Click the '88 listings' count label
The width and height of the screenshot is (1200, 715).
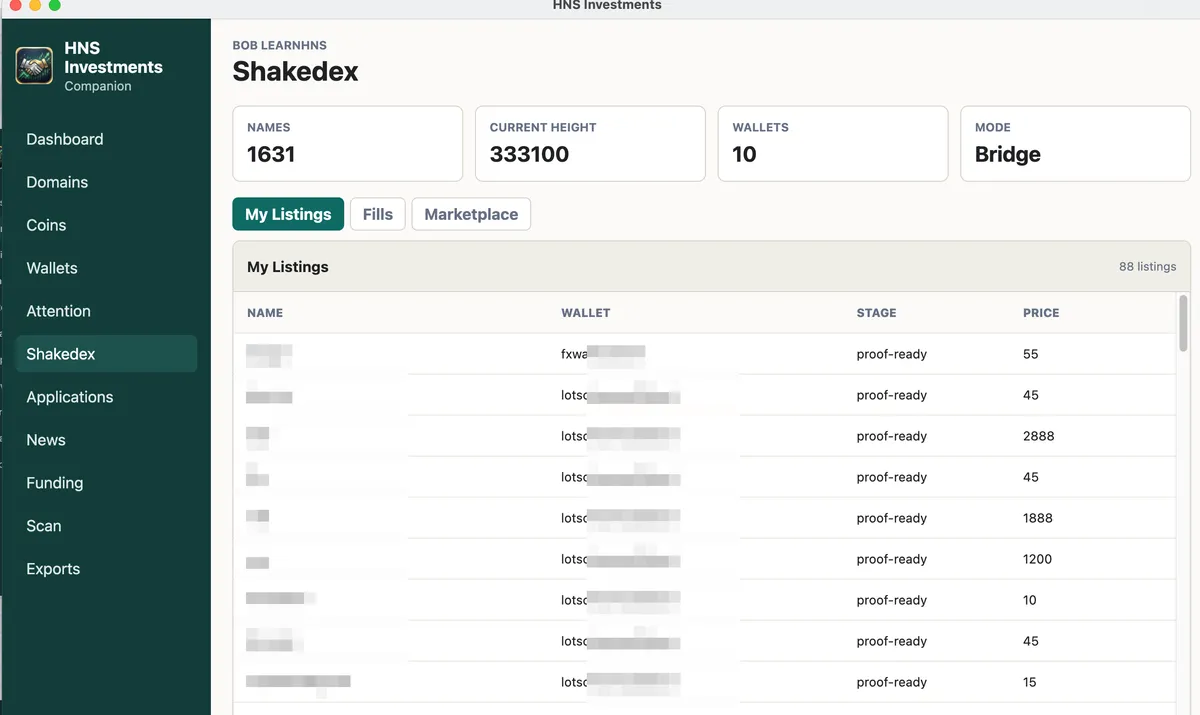(1148, 267)
